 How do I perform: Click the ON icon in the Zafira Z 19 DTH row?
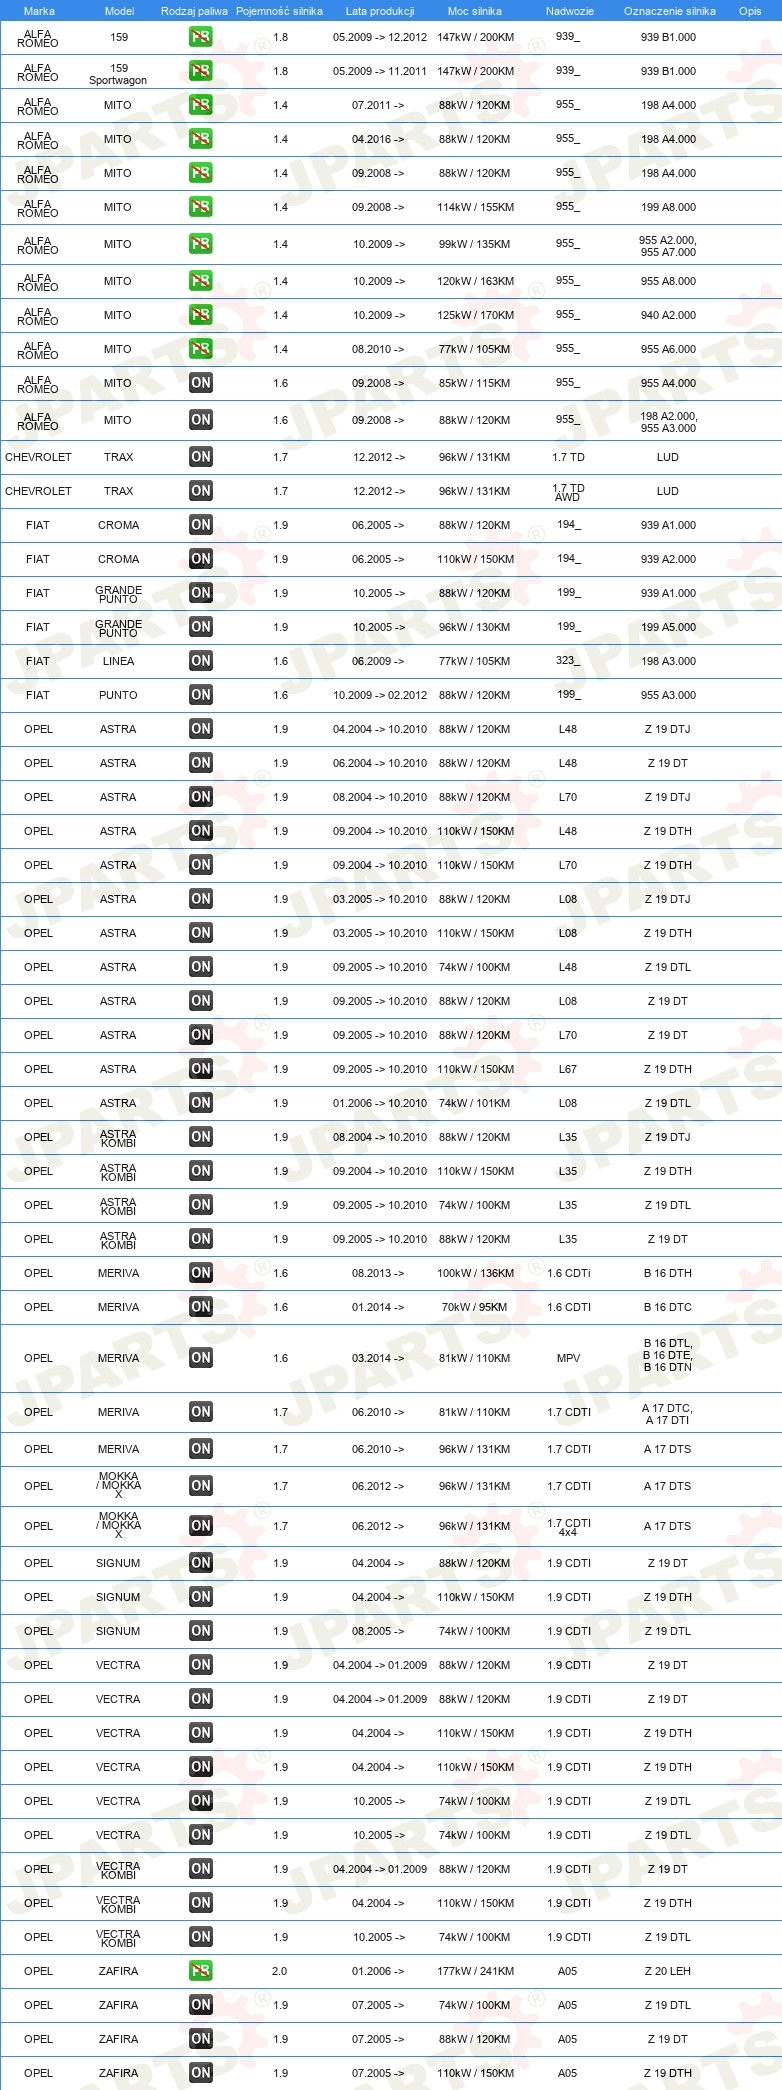pos(200,2073)
